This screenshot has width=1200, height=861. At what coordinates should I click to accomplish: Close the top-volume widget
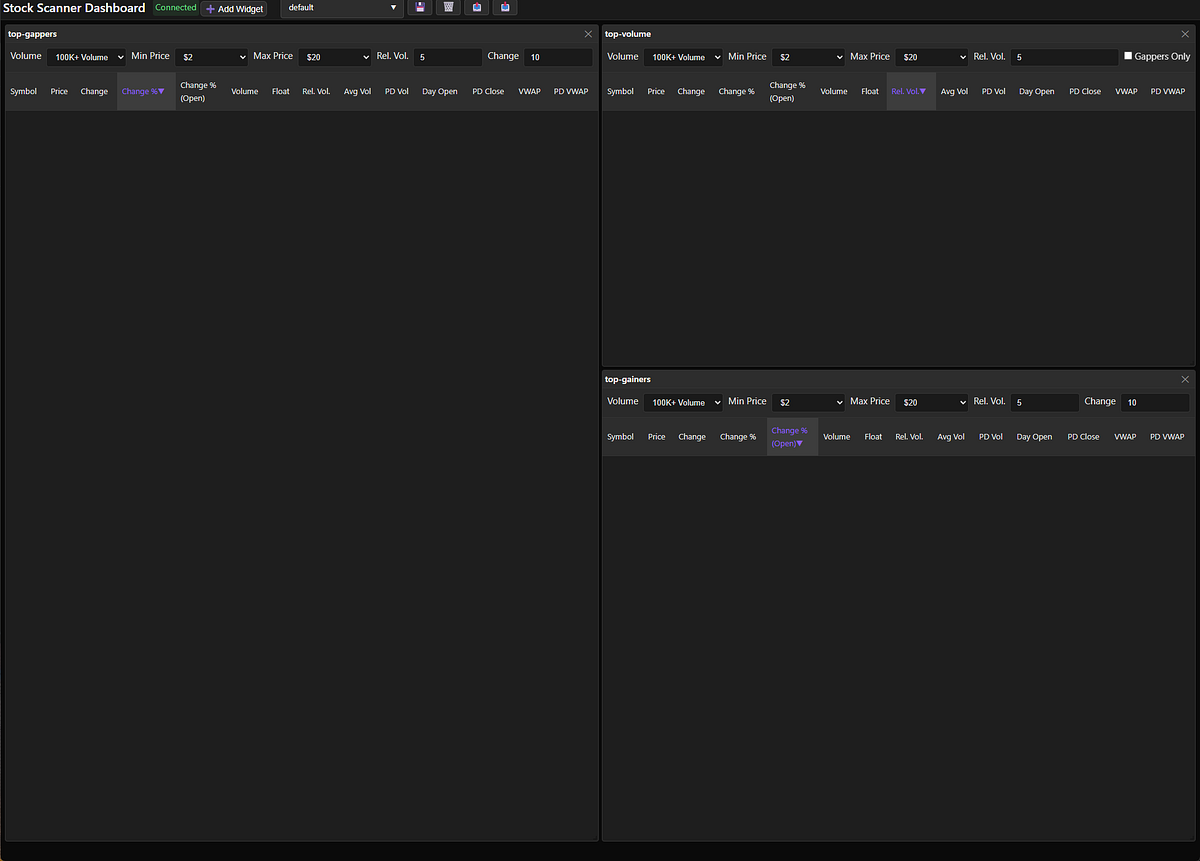pyautogui.click(x=1185, y=34)
